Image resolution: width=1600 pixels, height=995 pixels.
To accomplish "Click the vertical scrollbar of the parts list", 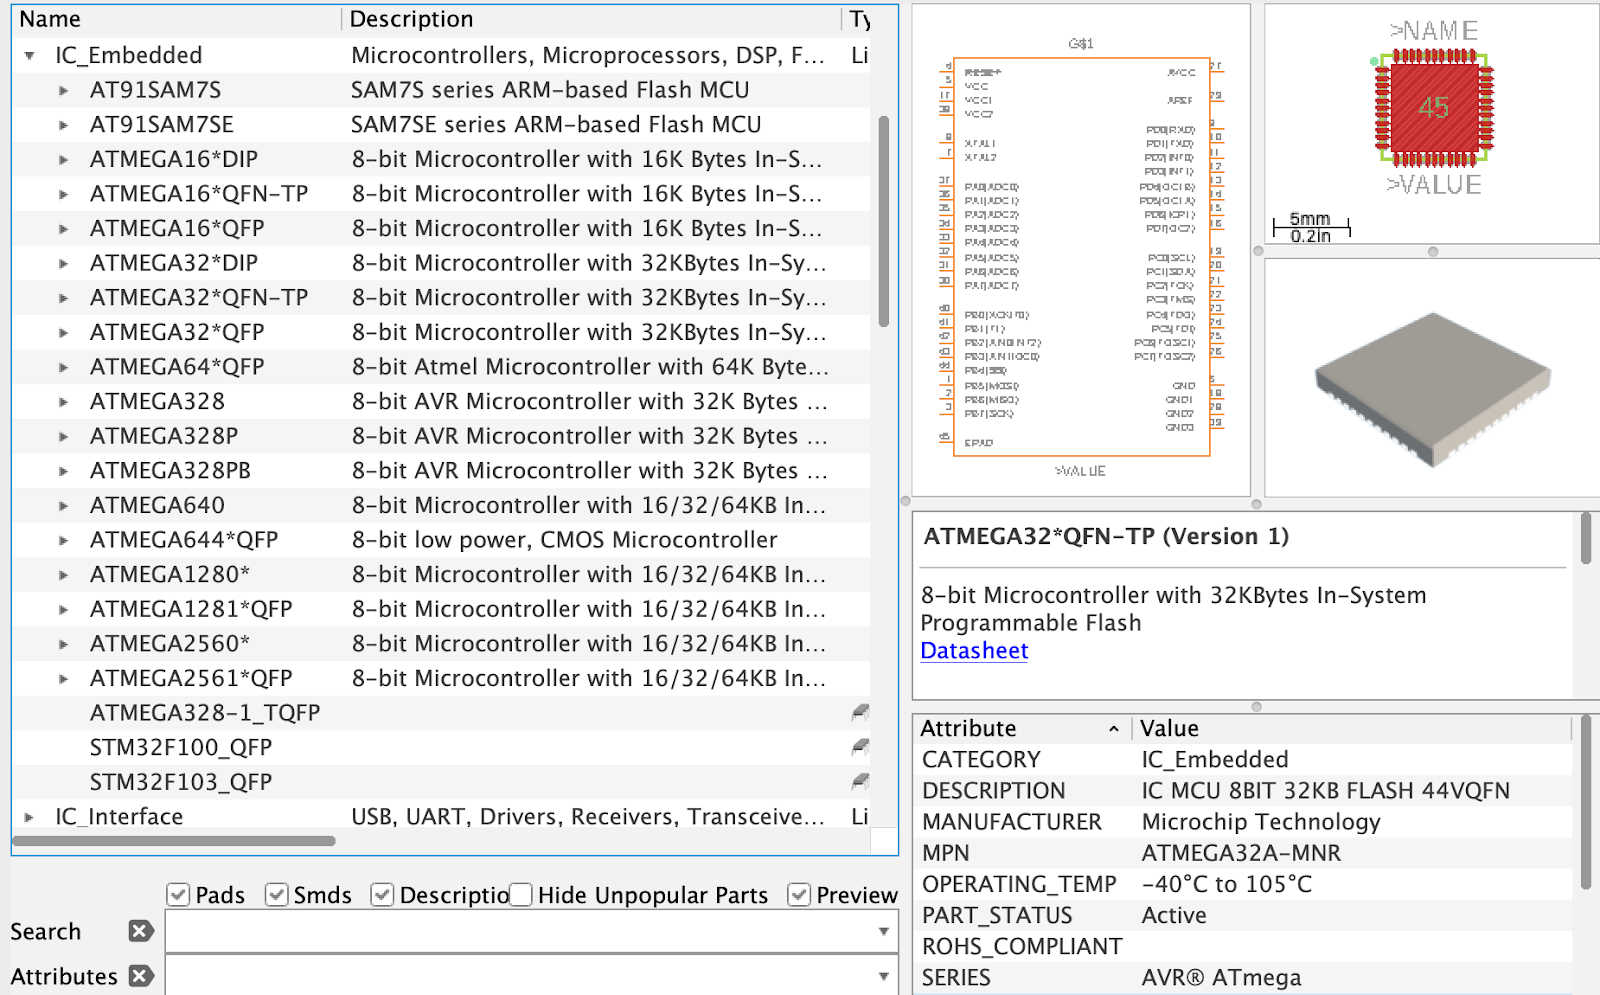I will [883, 222].
